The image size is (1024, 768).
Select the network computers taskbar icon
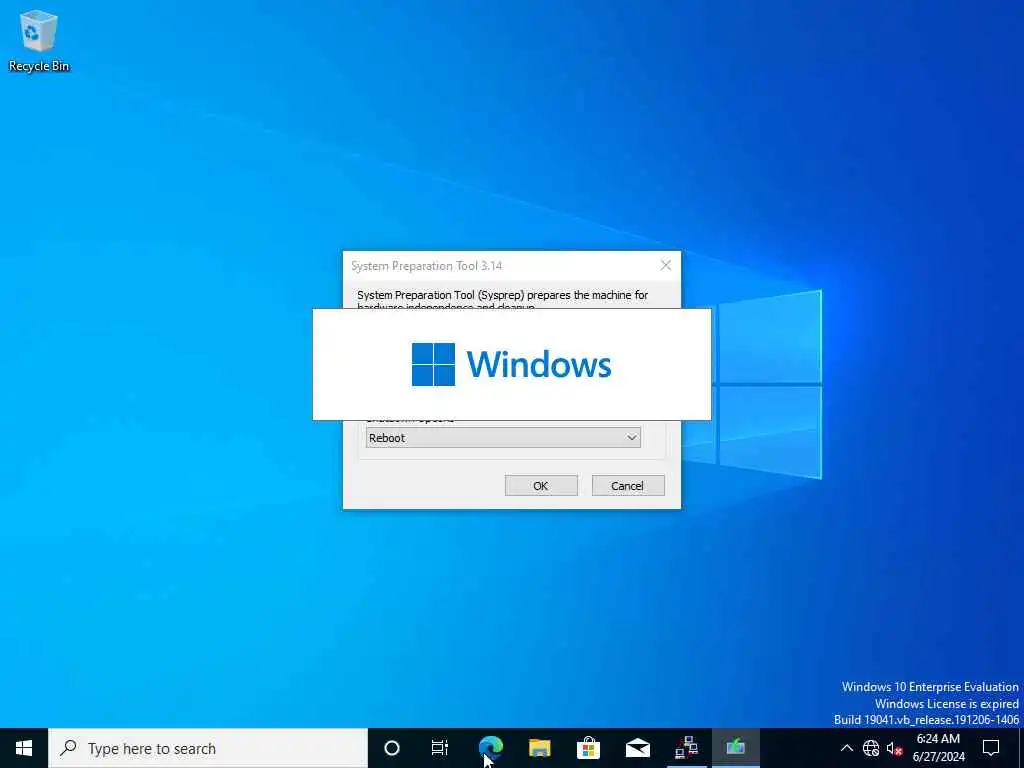pos(686,748)
